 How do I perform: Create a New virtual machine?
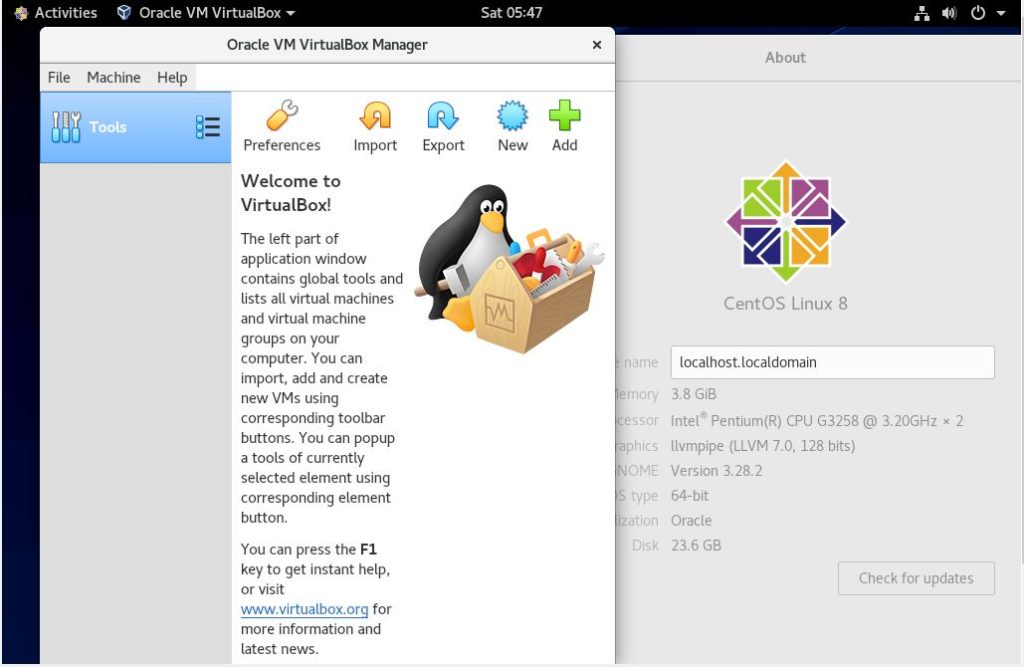513,126
